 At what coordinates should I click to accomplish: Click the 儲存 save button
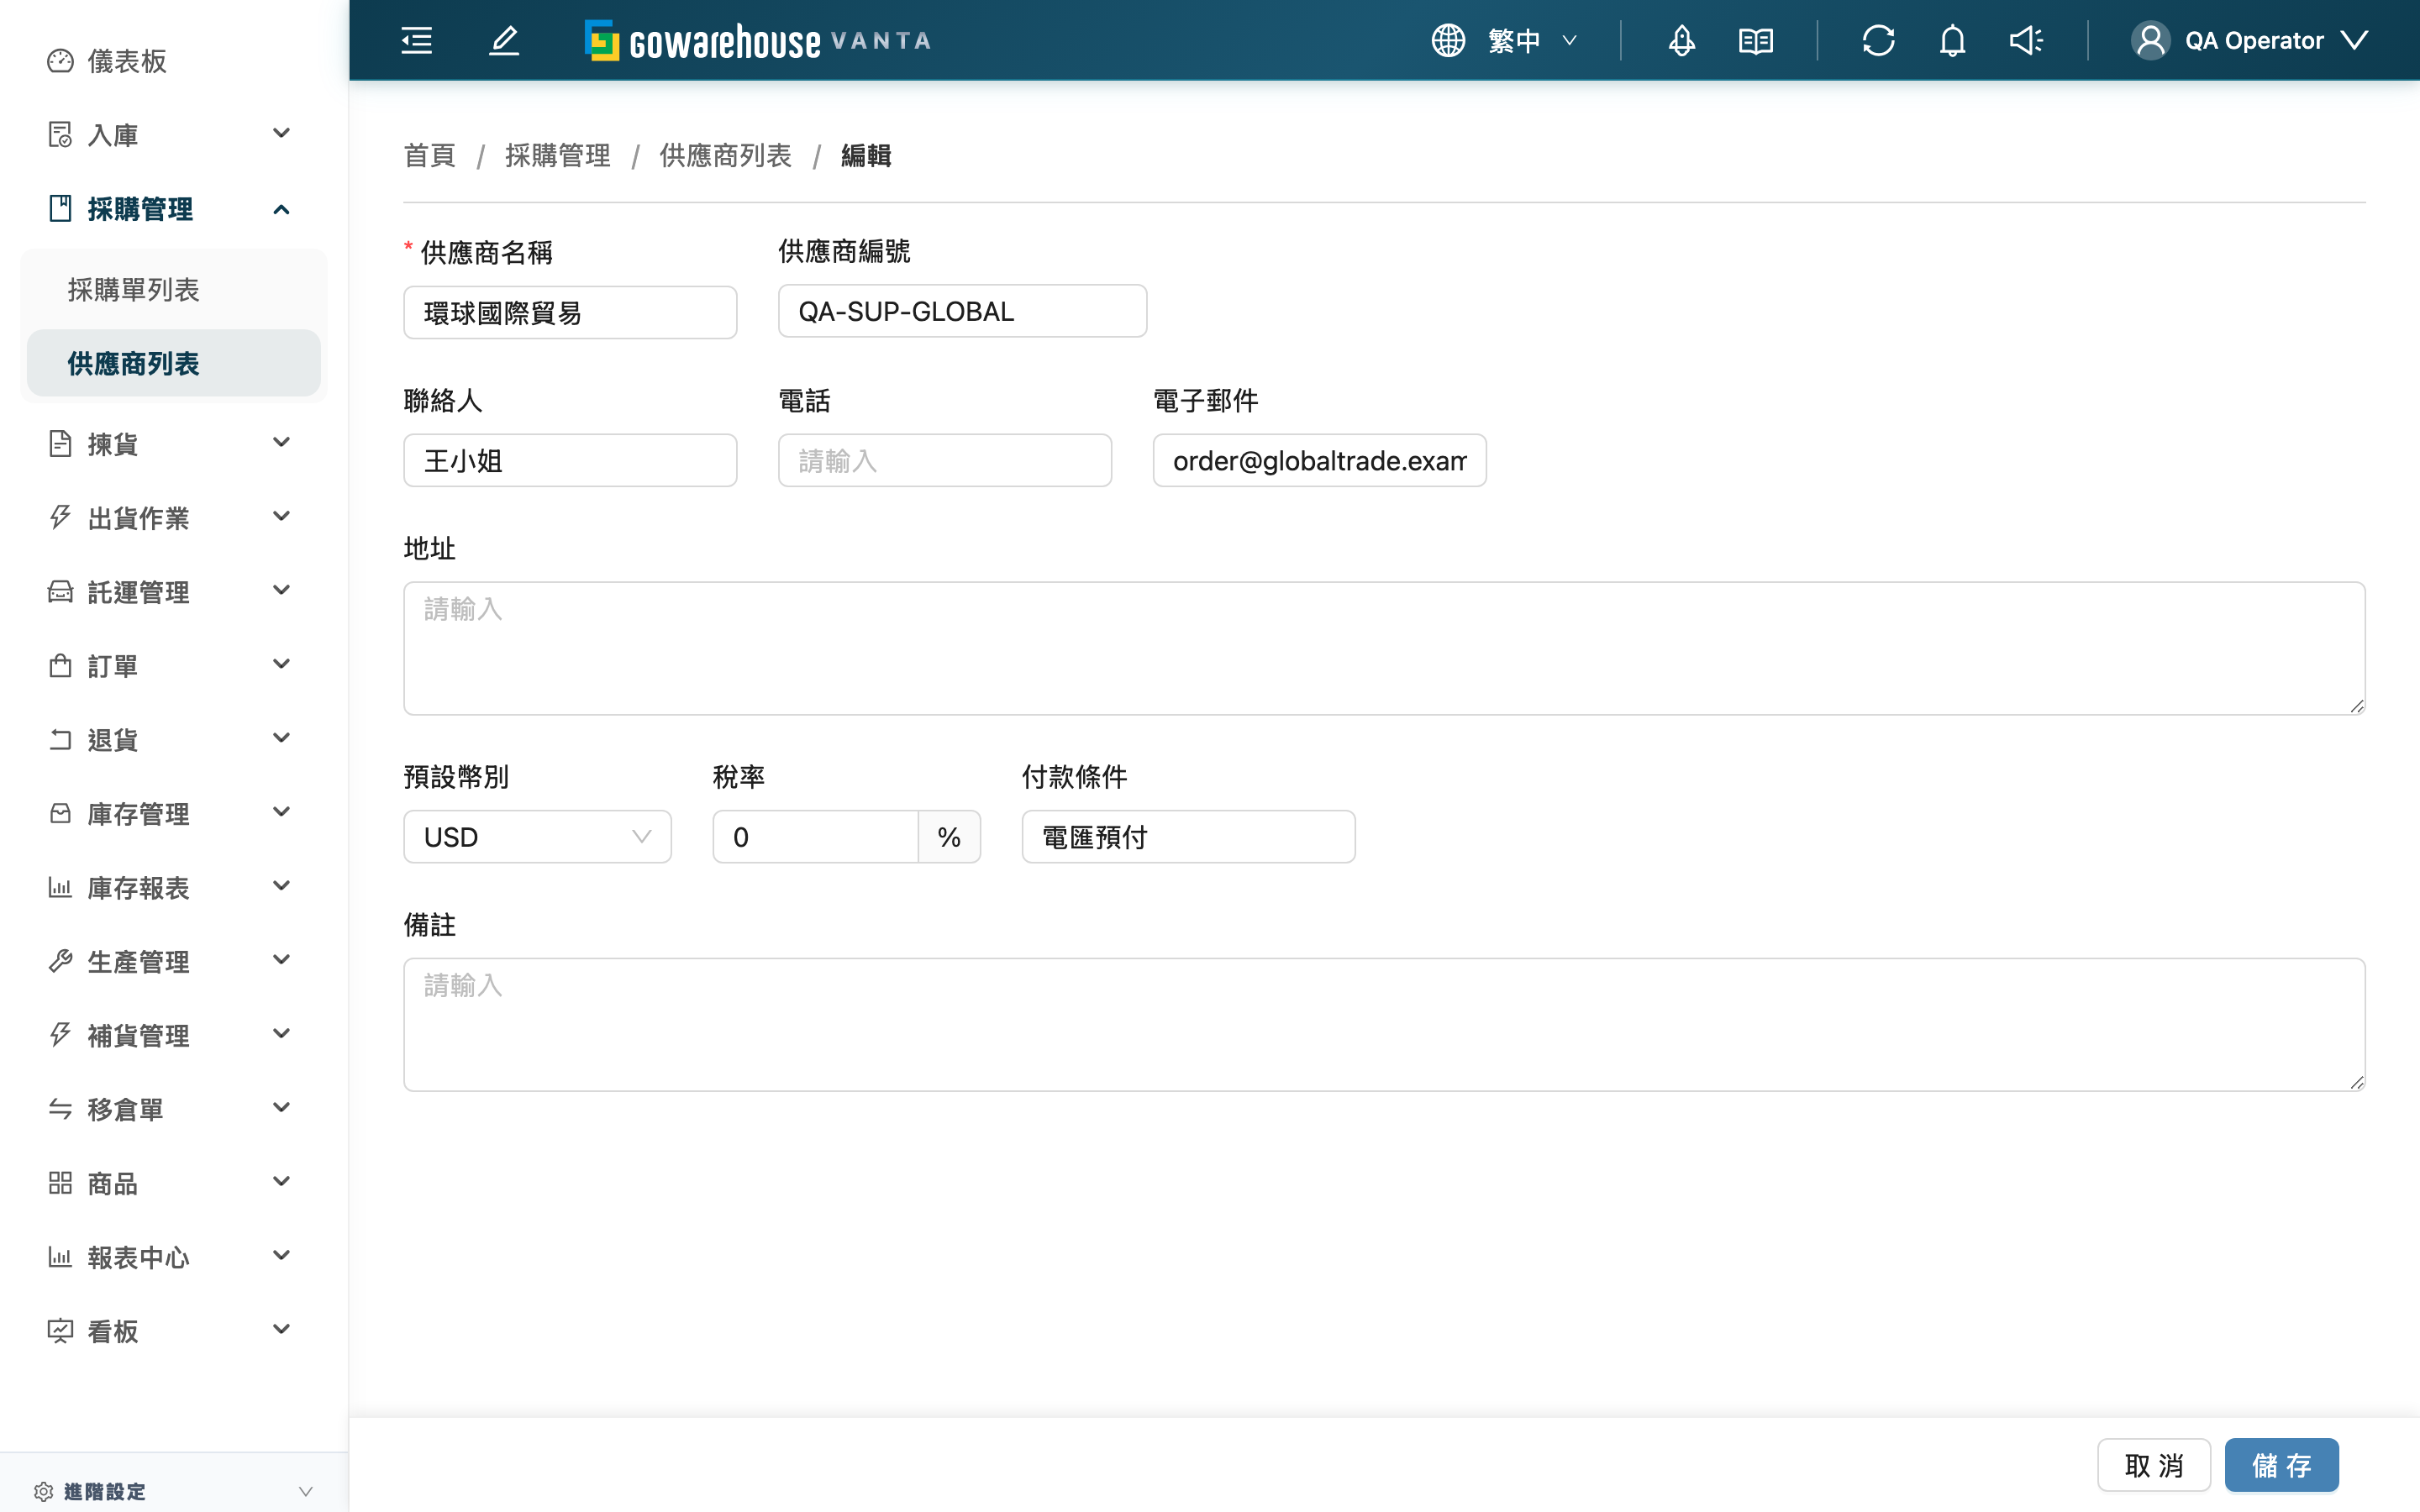coord(2281,1465)
